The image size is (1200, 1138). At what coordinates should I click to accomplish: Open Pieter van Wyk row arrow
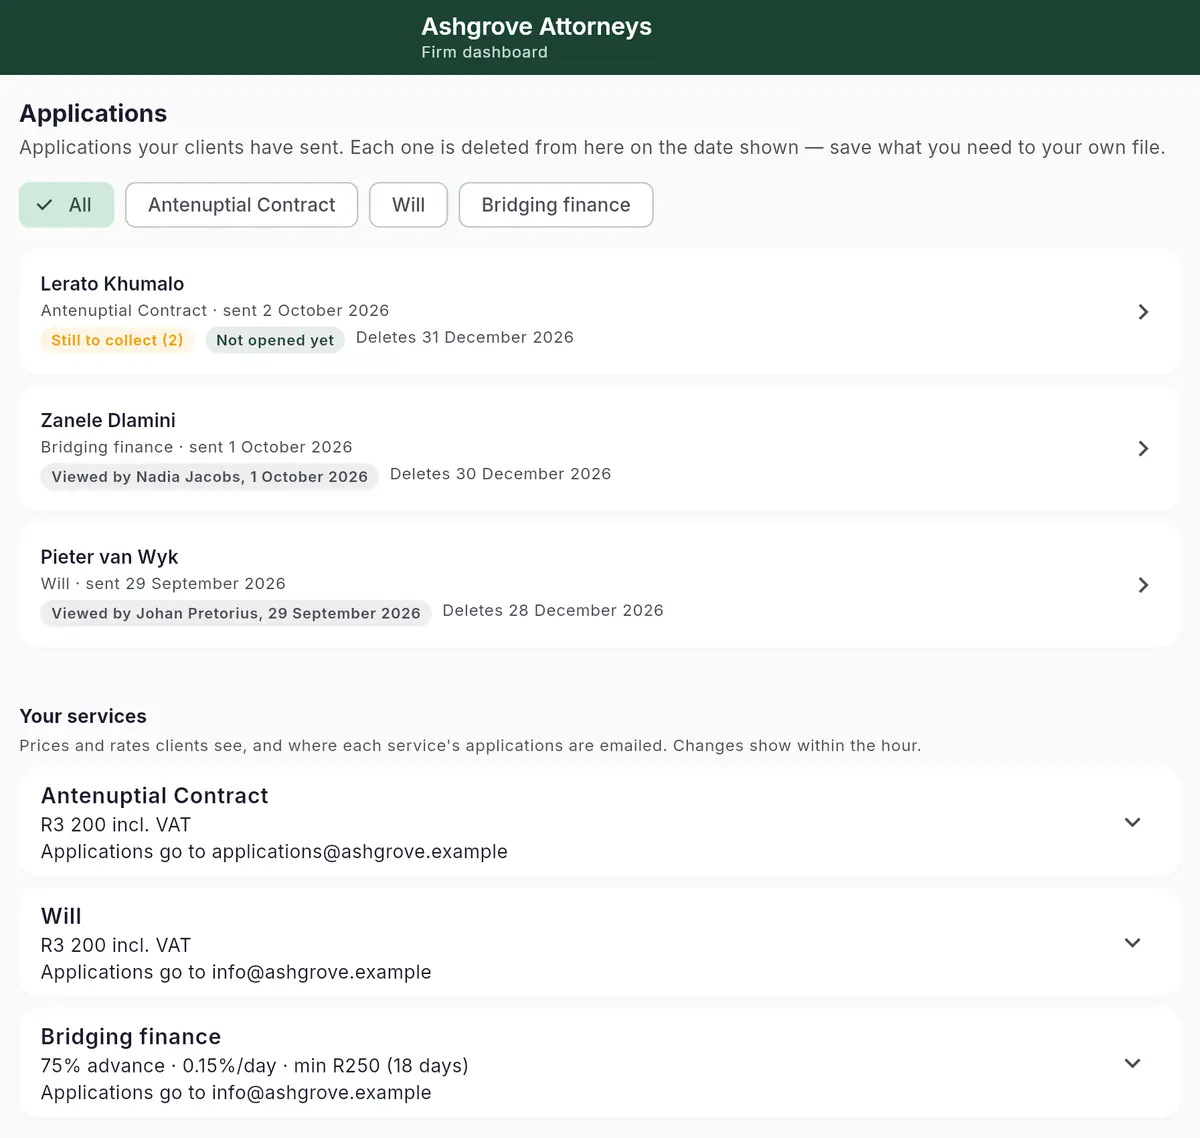pyautogui.click(x=1143, y=585)
